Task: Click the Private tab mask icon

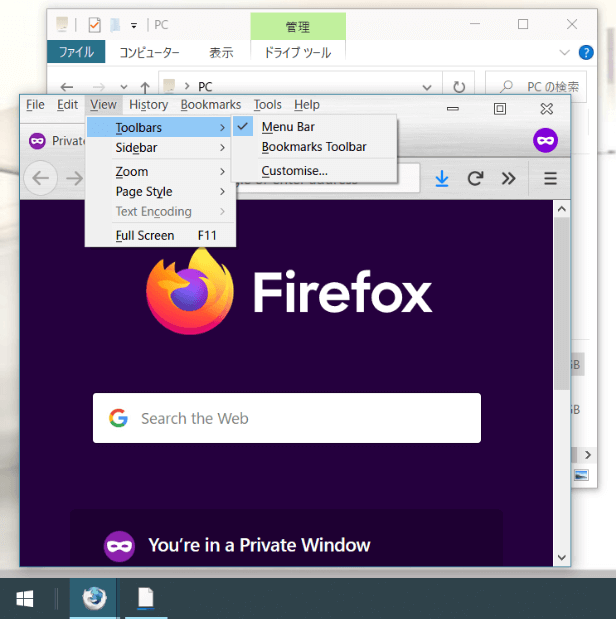Action: (38, 141)
